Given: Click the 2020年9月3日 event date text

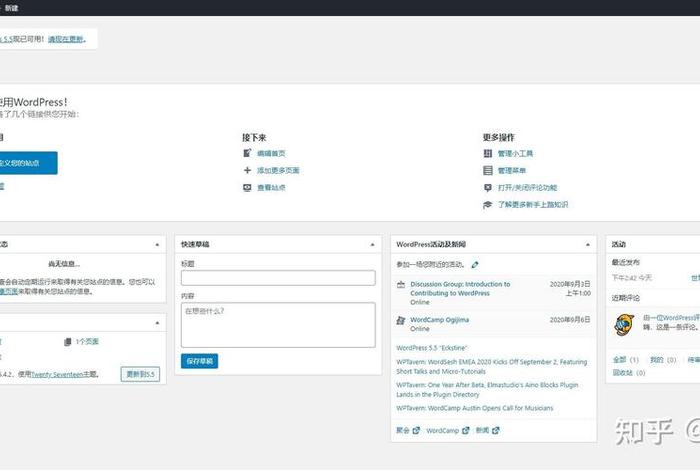Looking at the screenshot, I should (x=570, y=284).
